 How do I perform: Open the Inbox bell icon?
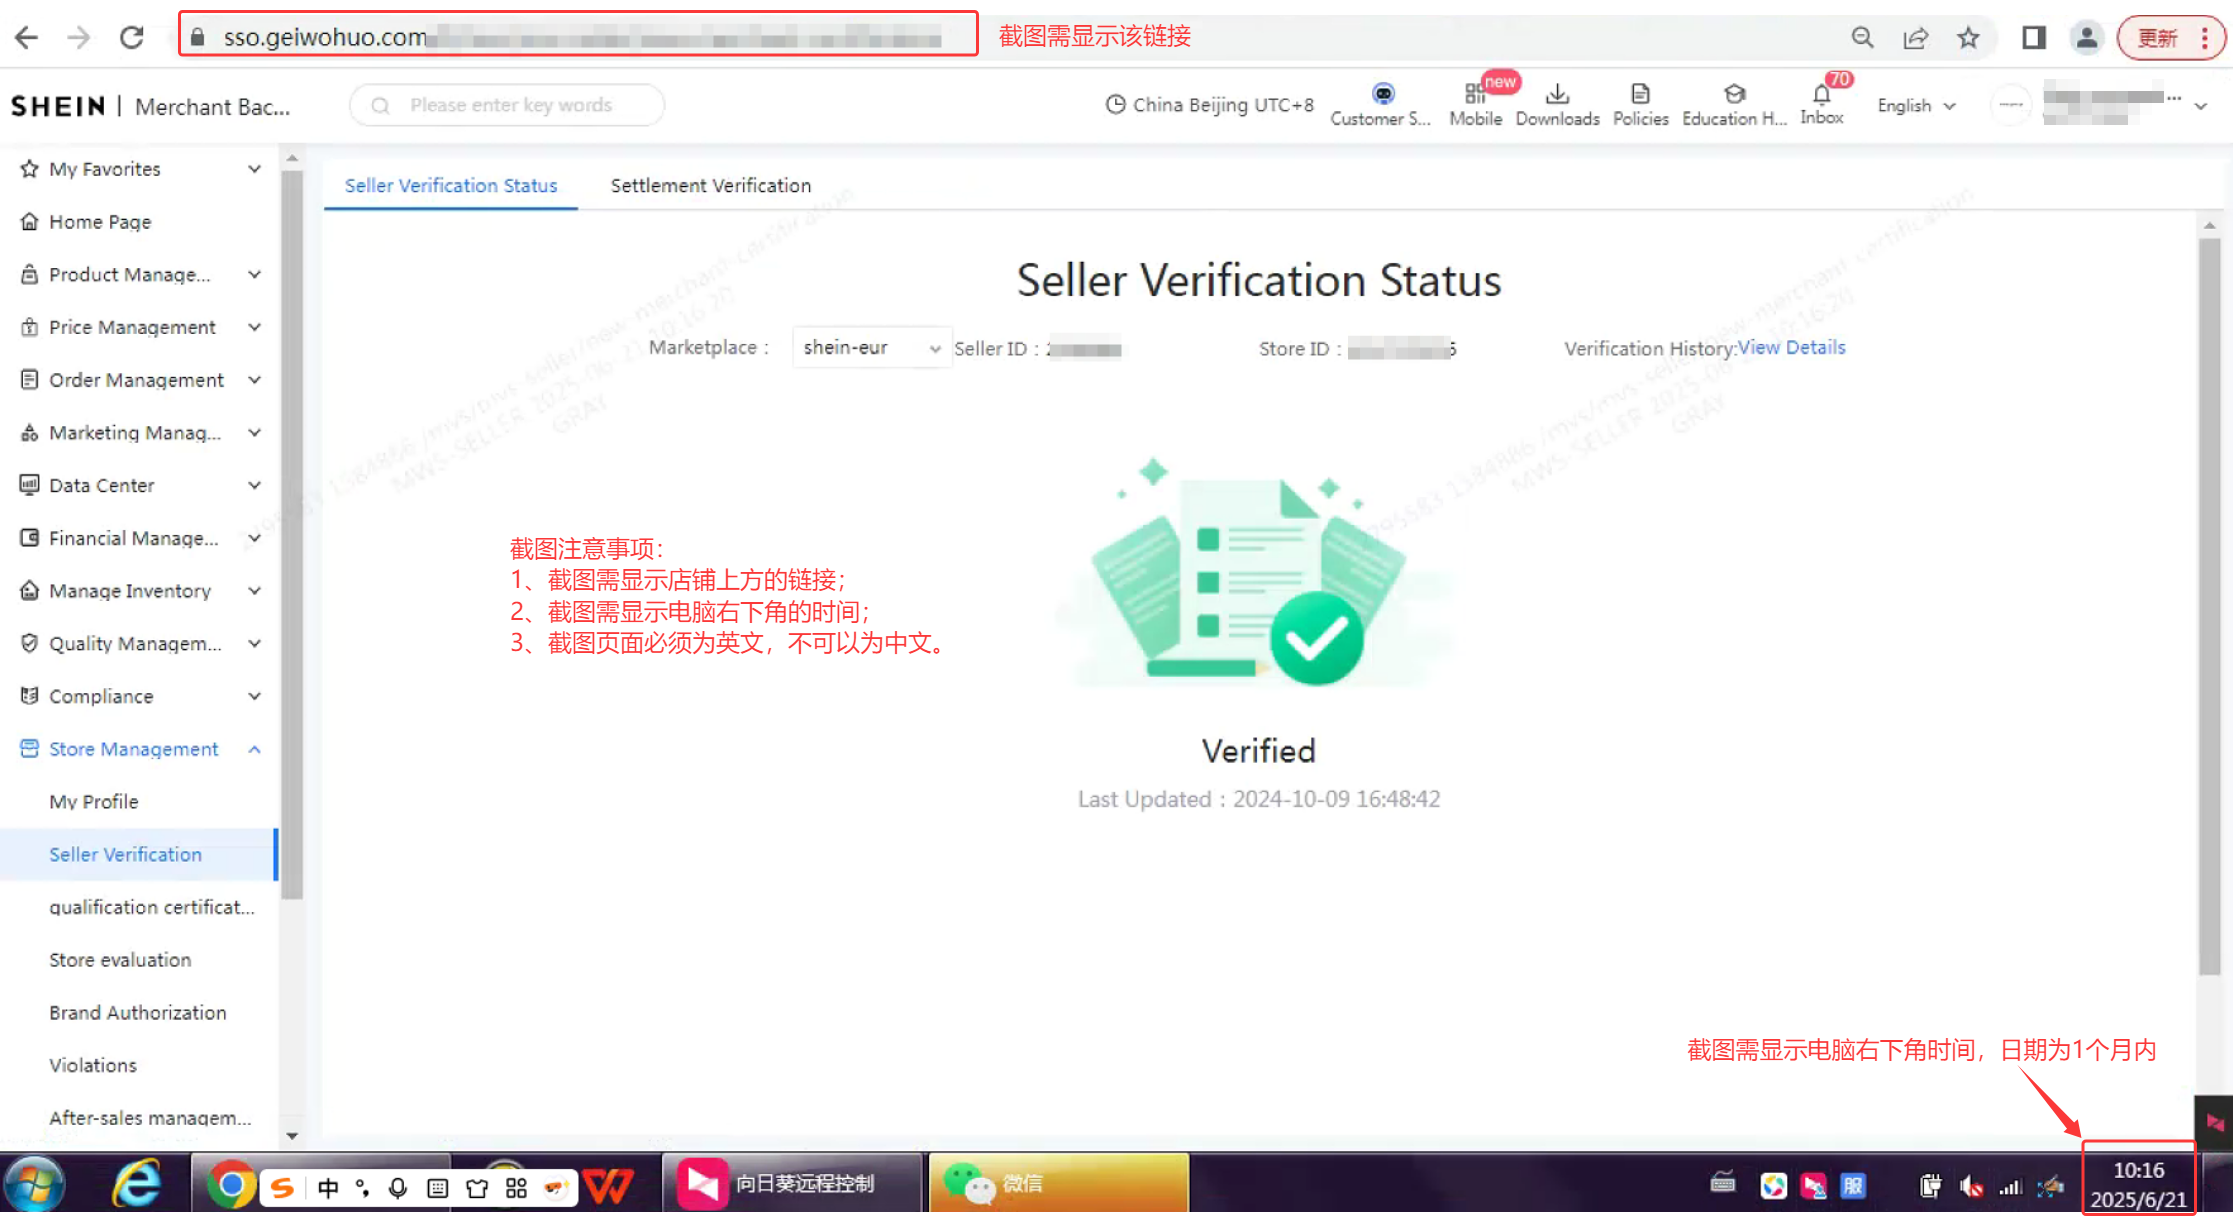1821,95
